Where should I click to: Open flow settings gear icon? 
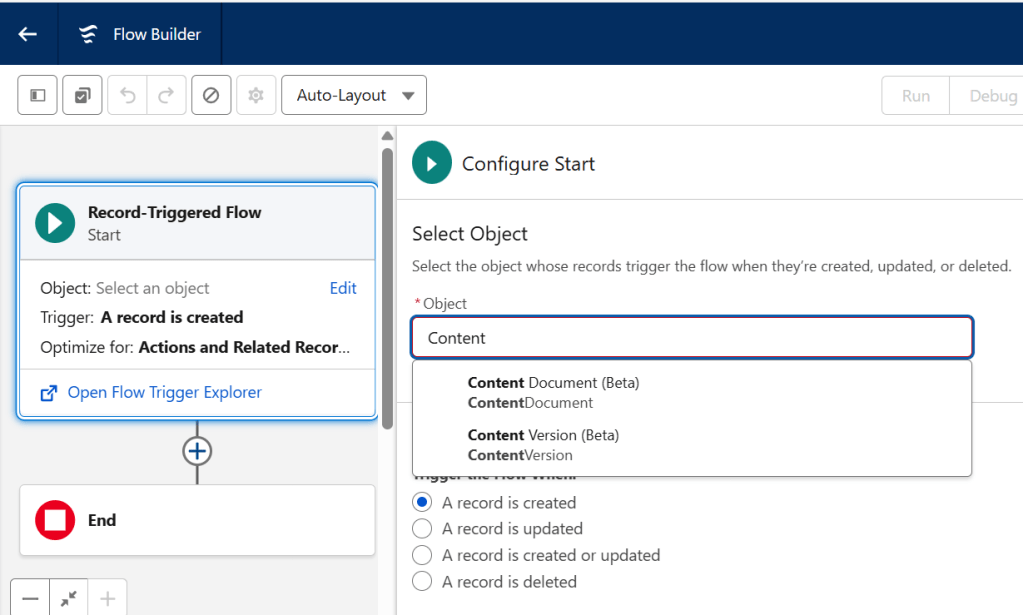tap(256, 96)
